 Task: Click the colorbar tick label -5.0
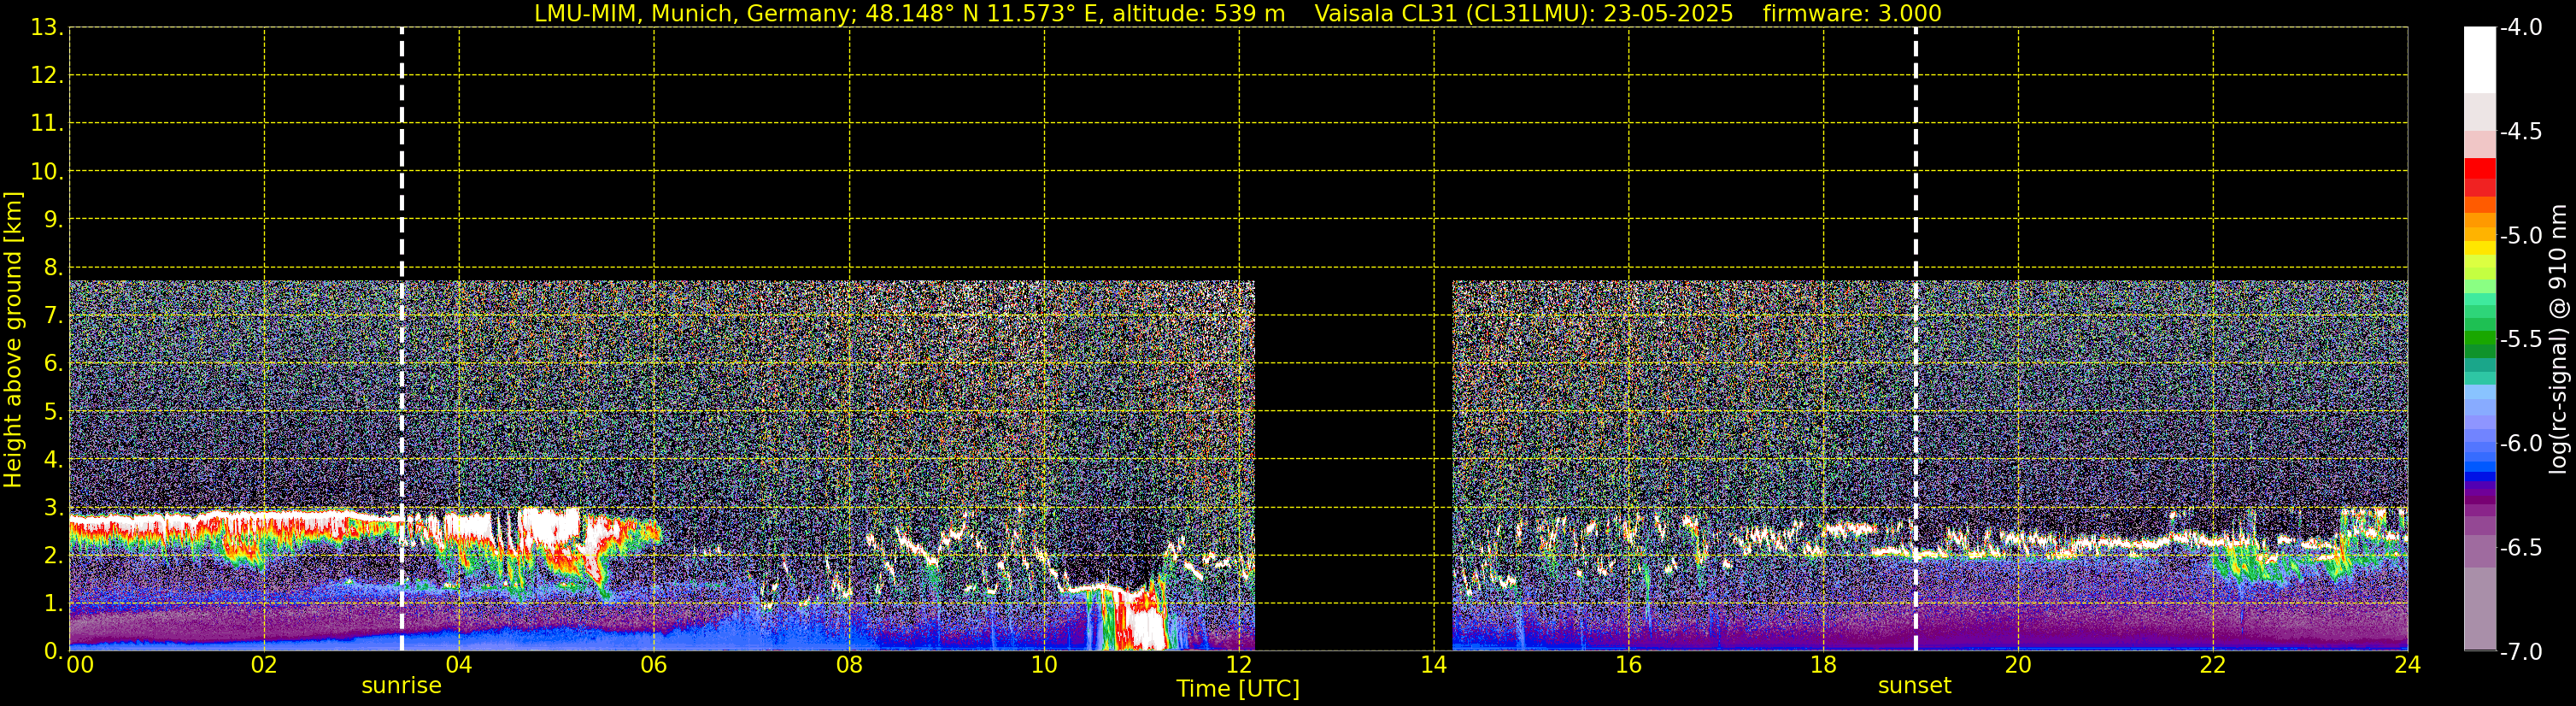coord(2520,235)
